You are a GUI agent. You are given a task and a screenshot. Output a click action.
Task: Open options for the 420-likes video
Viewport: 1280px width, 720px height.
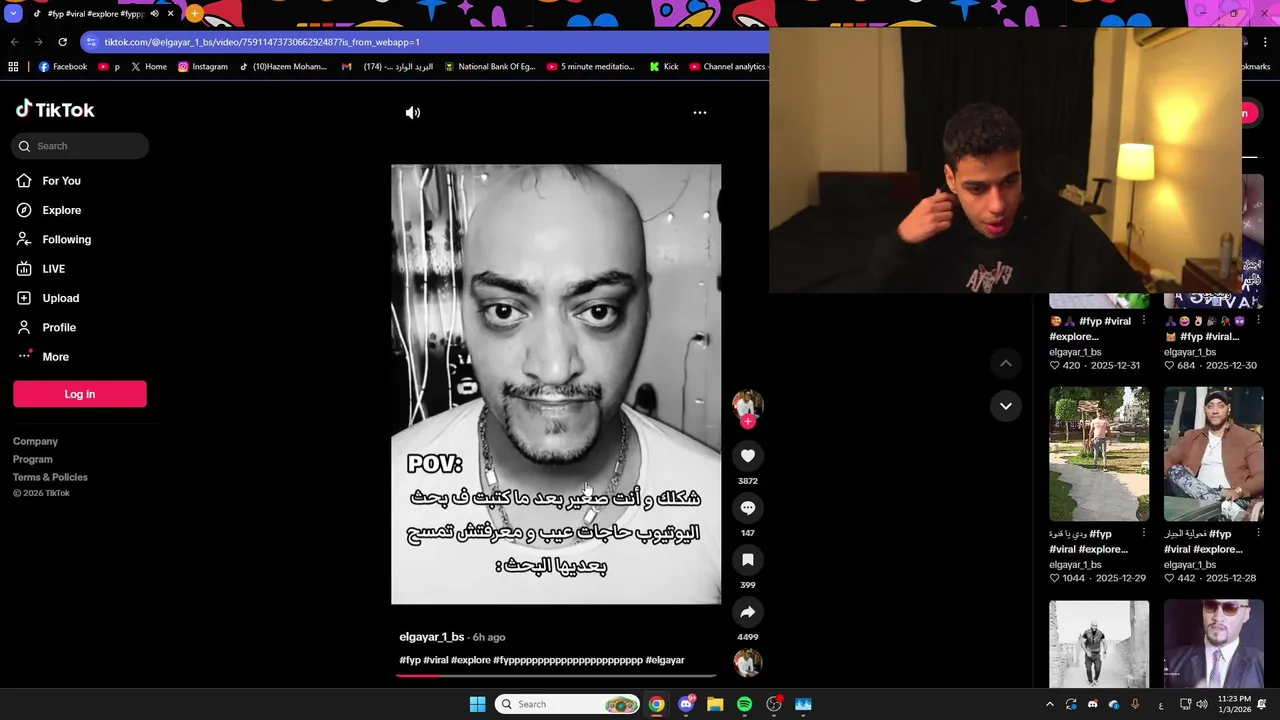pos(1143,321)
